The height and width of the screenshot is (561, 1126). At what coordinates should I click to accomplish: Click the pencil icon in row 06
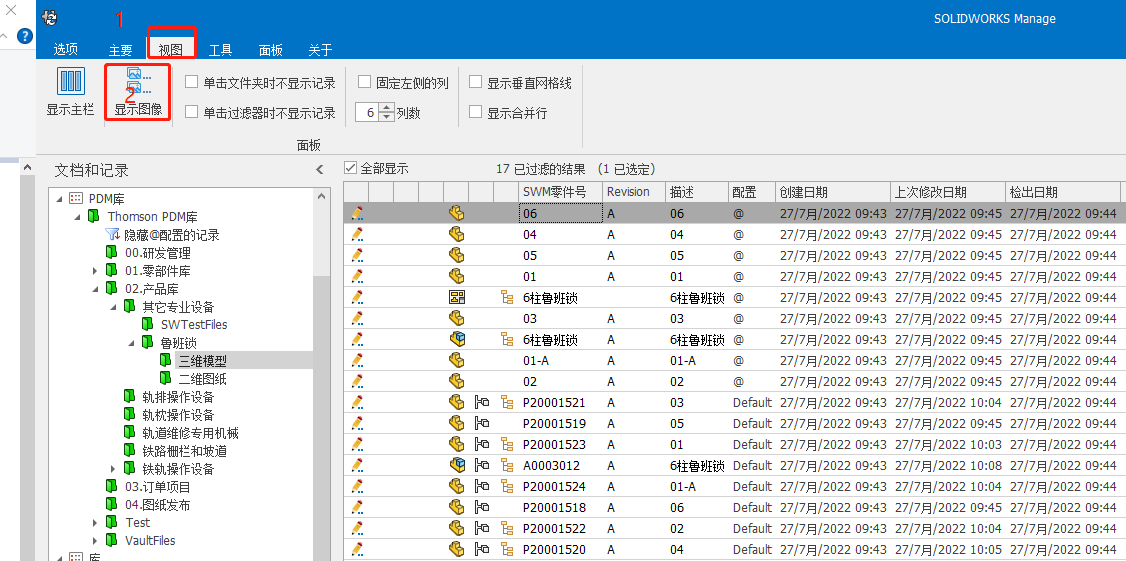[x=357, y=213]
